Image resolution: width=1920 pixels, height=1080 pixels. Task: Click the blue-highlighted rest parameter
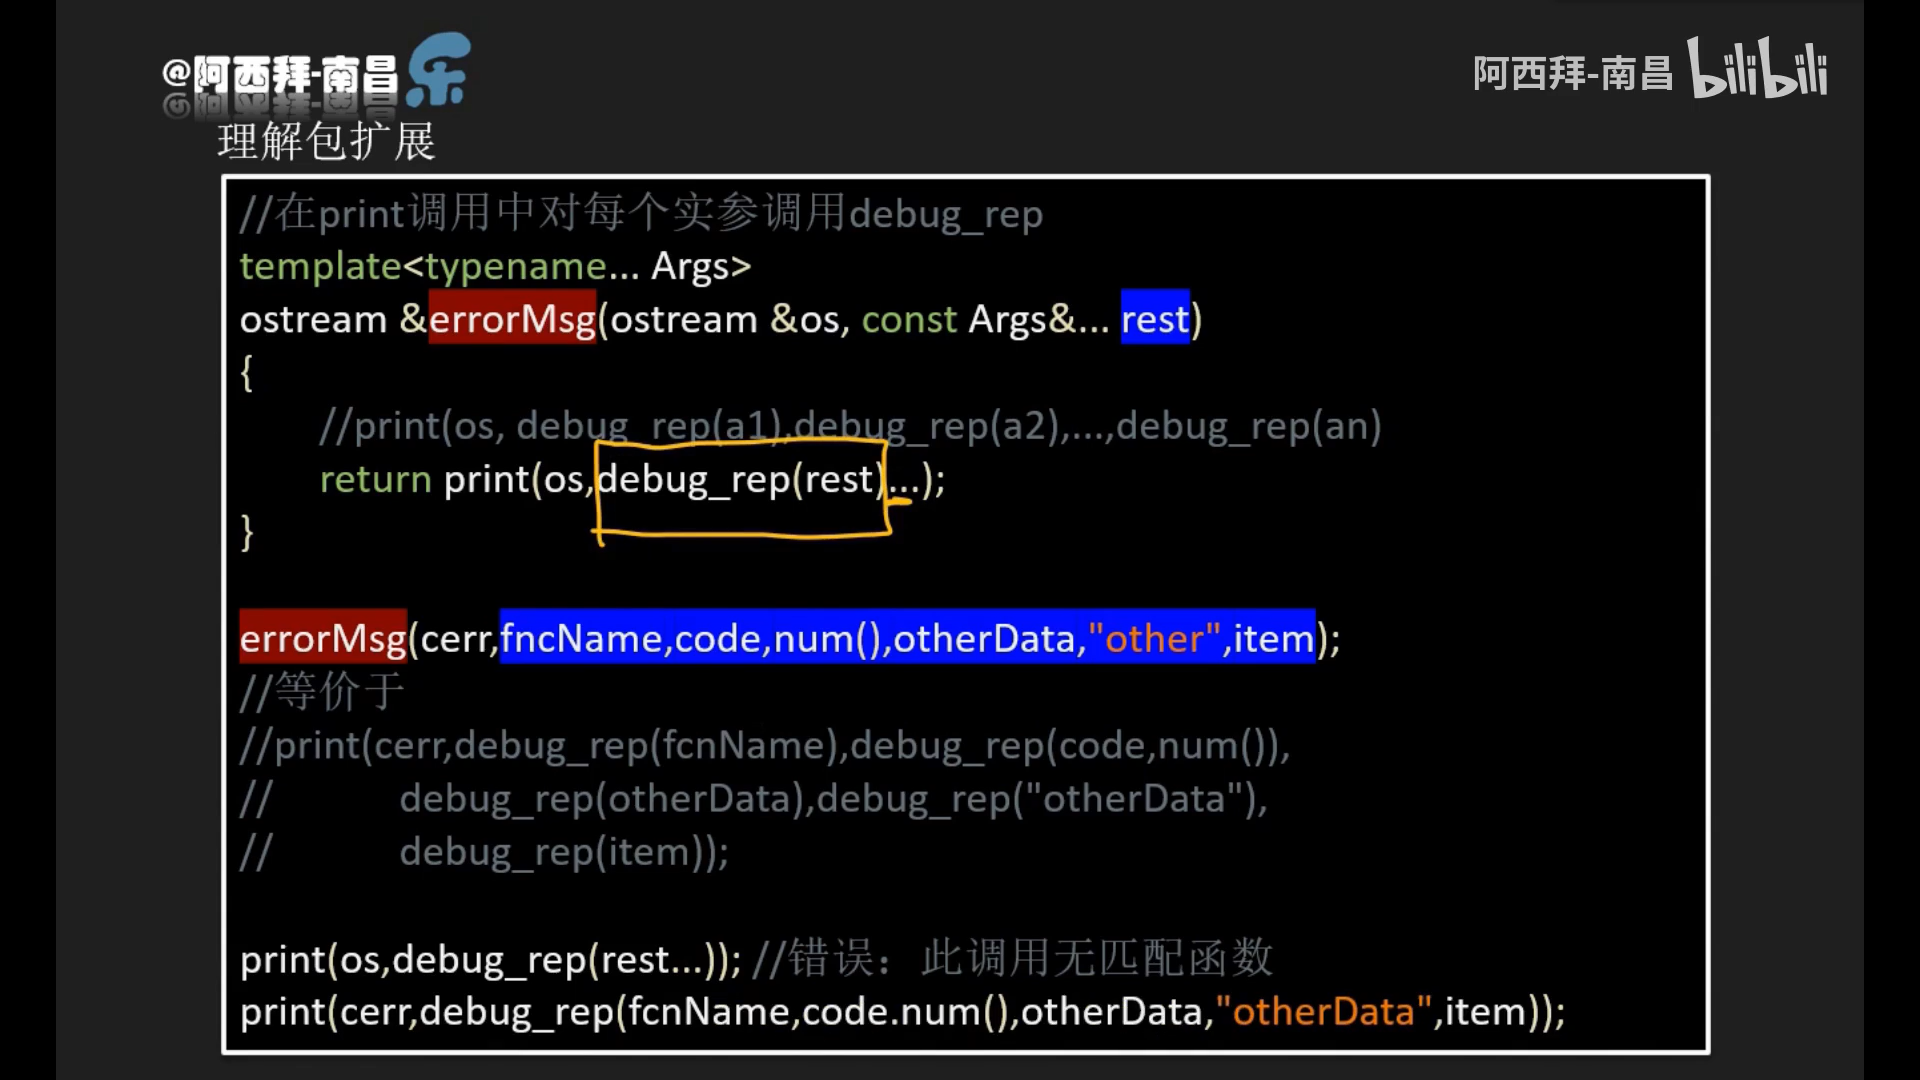click(1155, 319)
